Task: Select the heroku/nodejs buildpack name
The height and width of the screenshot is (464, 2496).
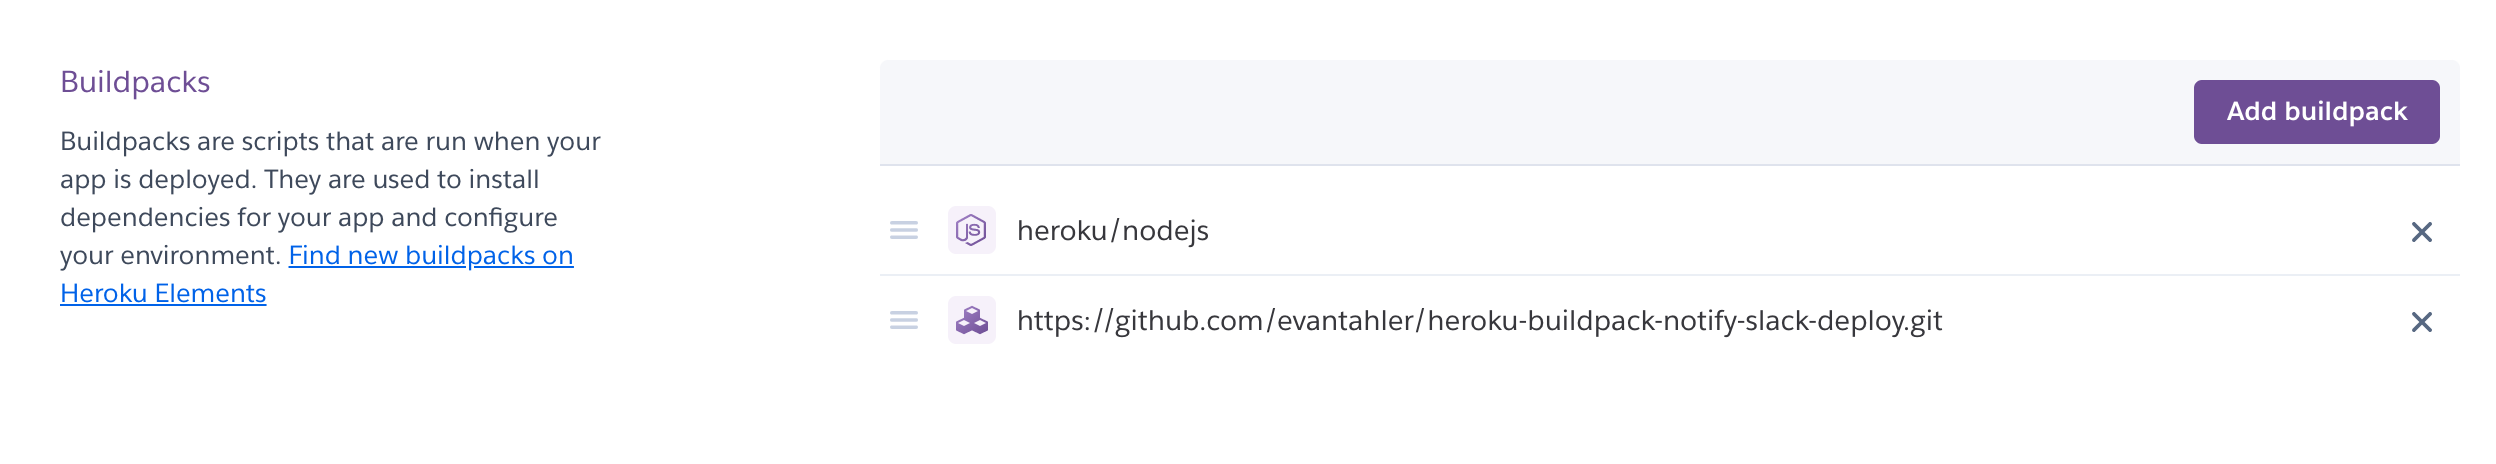Action: coord(1112,231)
